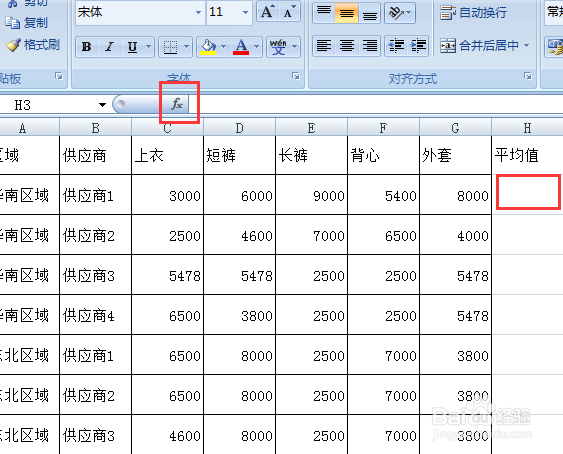Viewport: 563px width, 454px height.
Task: Align text to vertical middle
Action: tap(346, 13)
